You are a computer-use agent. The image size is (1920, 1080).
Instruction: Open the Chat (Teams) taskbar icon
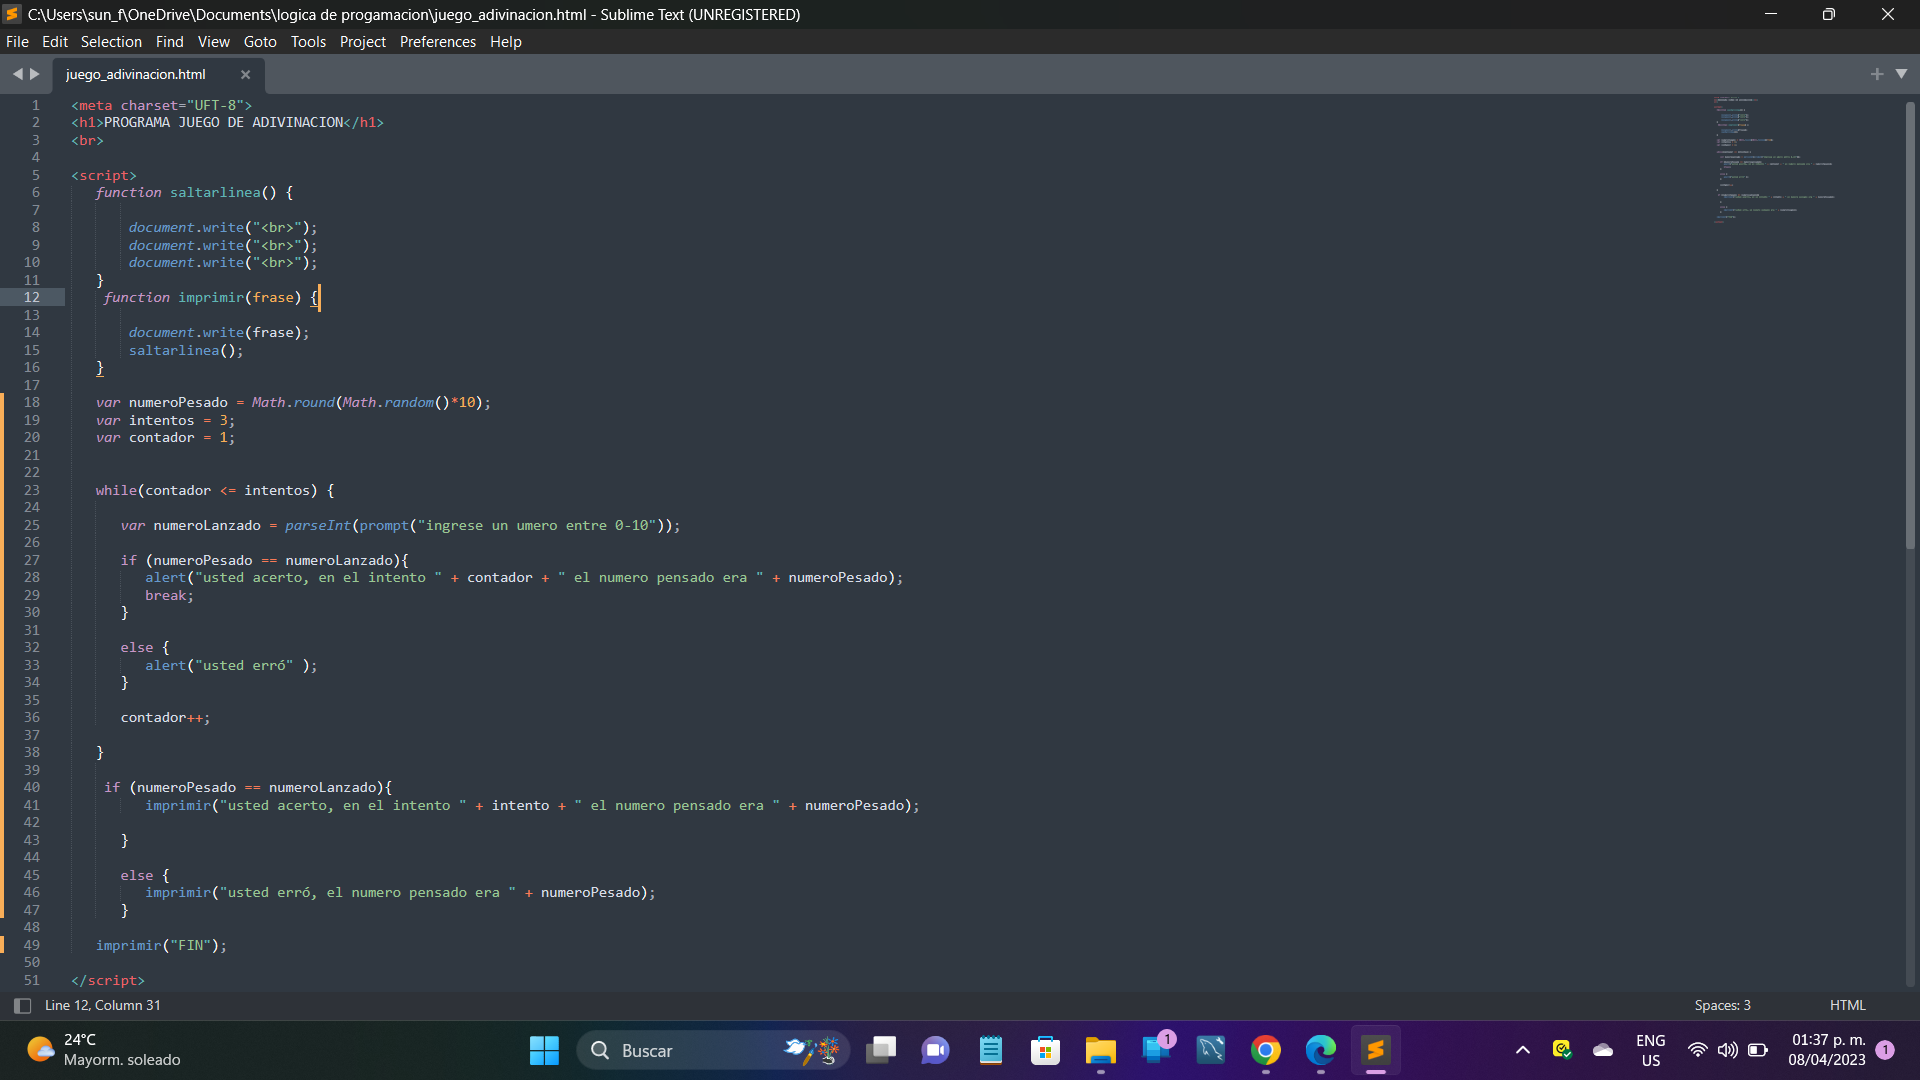click(935, 1050)
